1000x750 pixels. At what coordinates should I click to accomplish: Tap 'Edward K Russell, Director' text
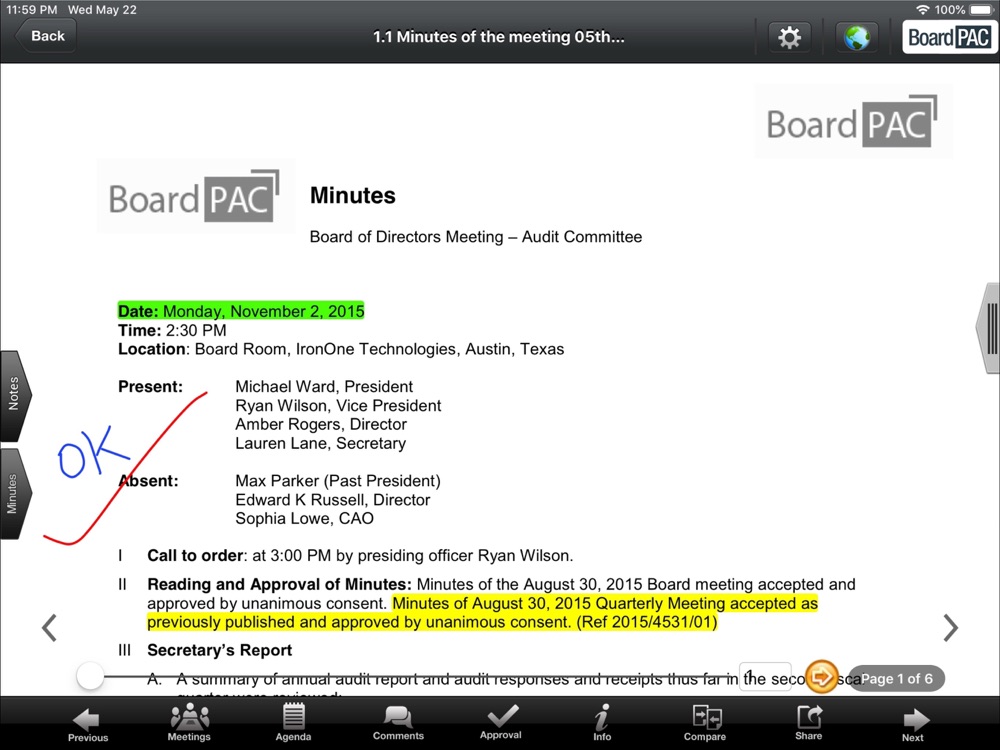[333, 500]
